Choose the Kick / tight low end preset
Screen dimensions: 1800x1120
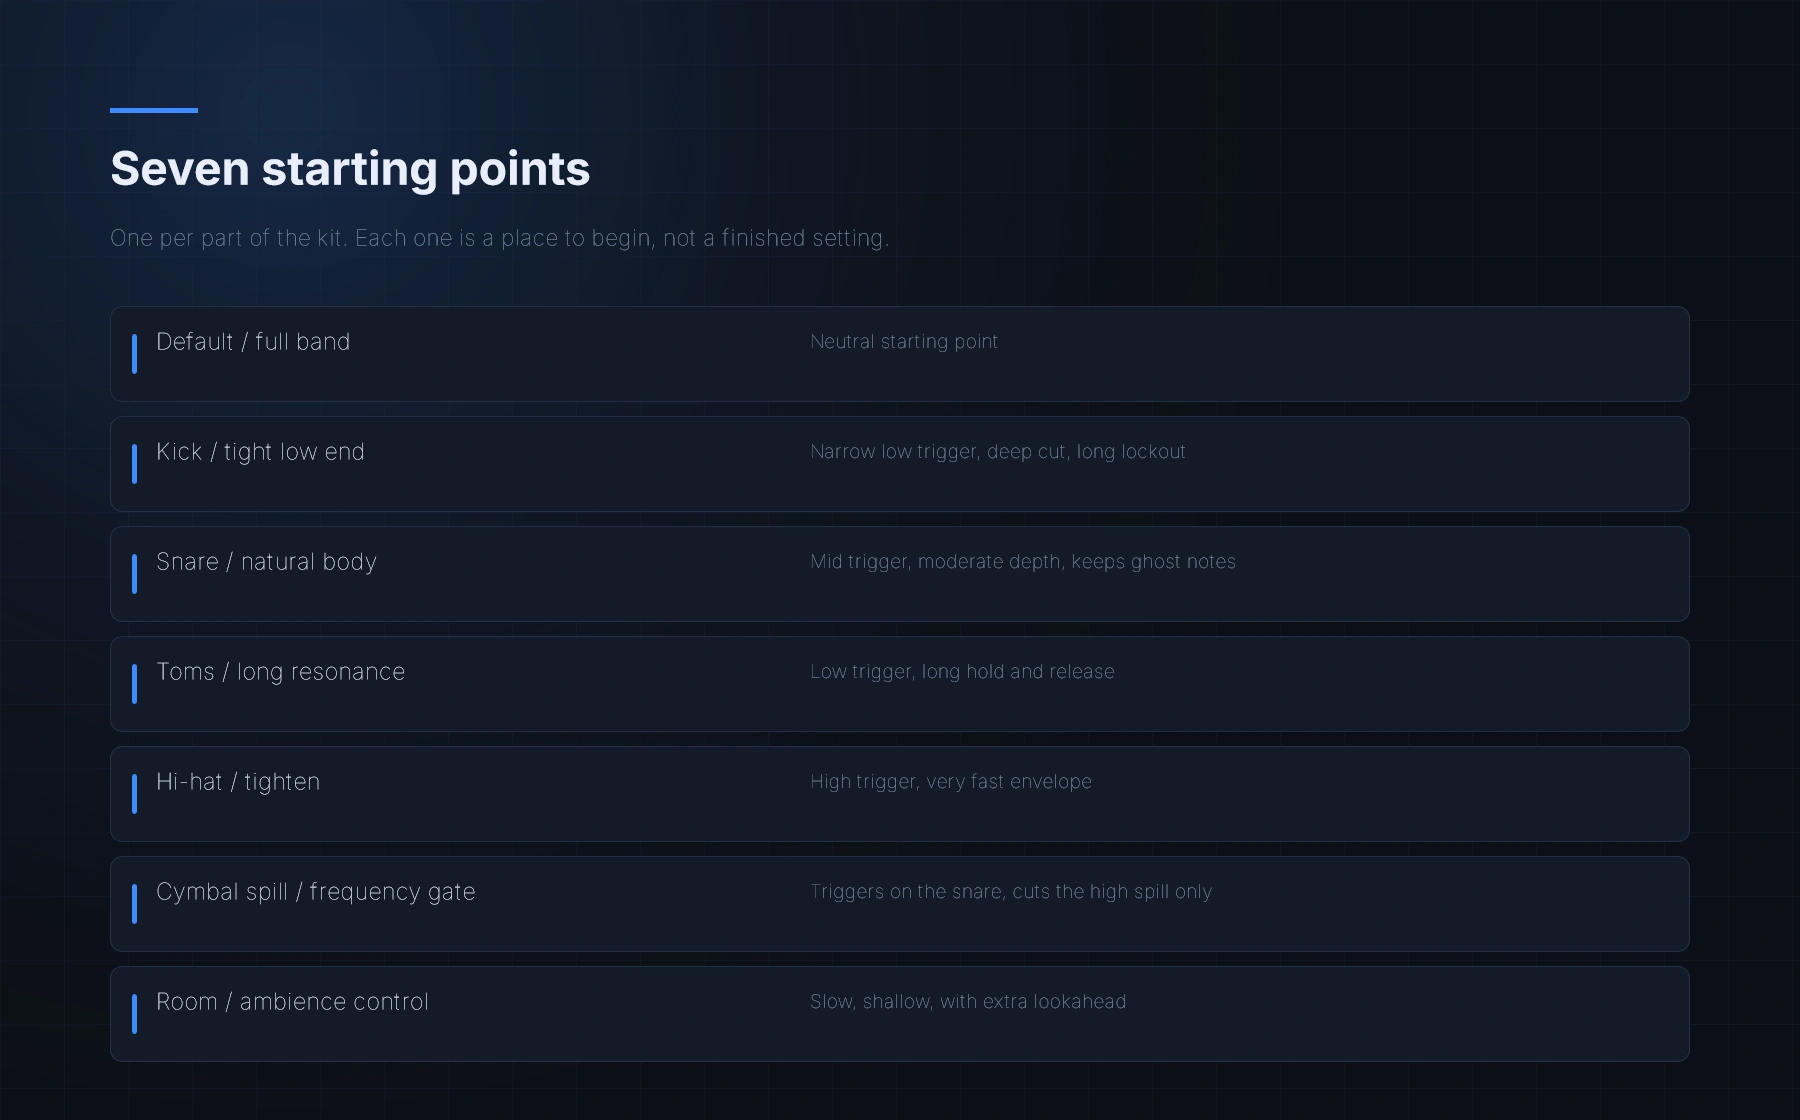coord(899,464)
